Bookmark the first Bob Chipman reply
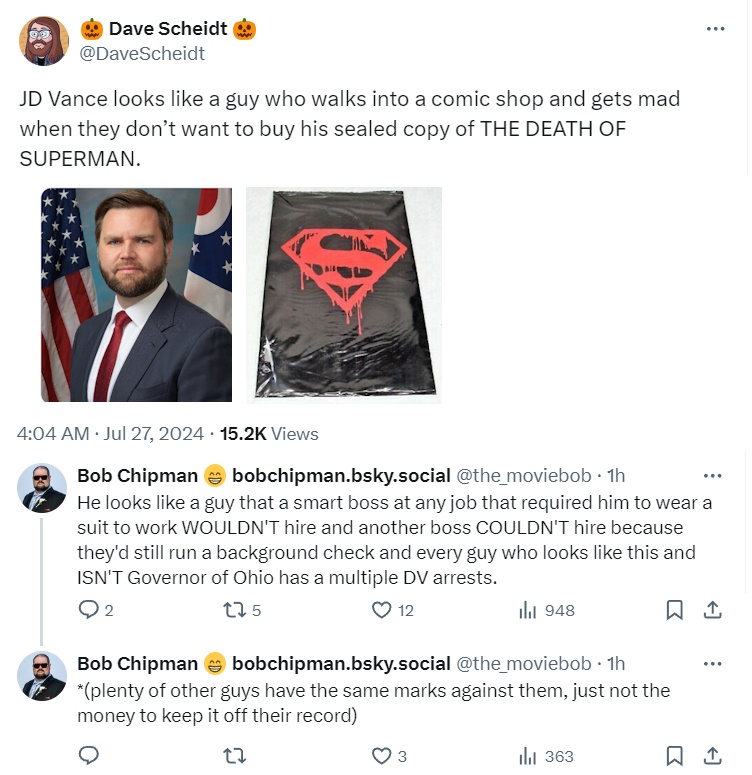The height and width of the screenshot is (775, 752). pyautogui.click(x=675, y=610)
